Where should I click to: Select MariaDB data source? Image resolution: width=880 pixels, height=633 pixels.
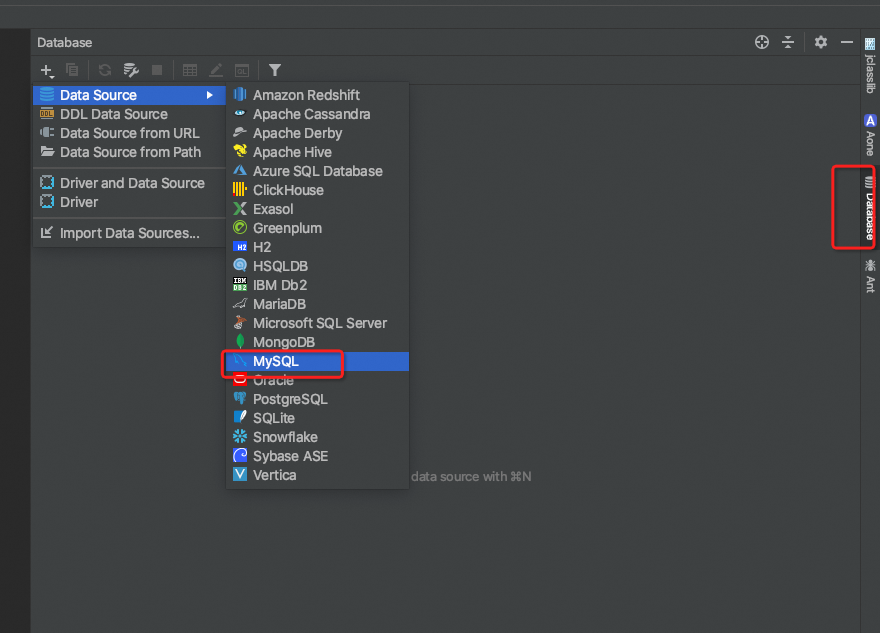tap(318, 305)
